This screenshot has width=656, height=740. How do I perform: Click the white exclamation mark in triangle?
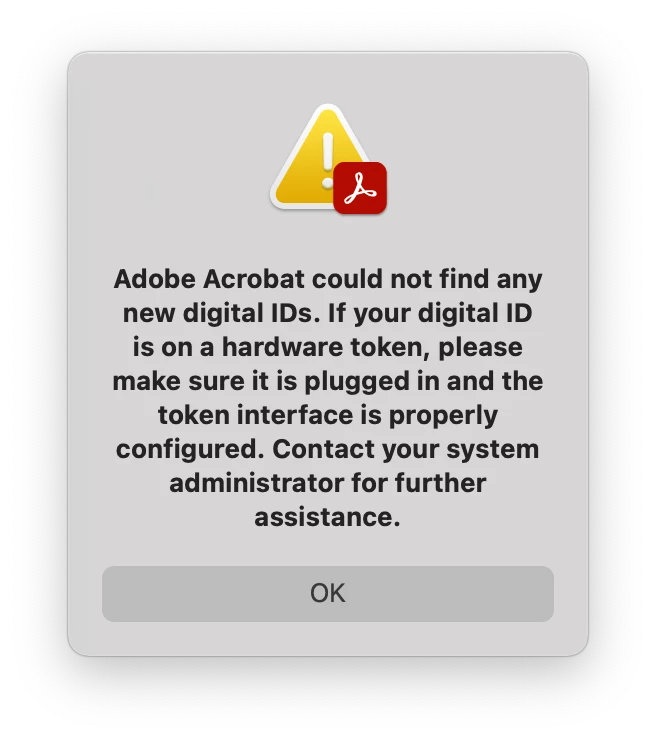pos(328,160)
